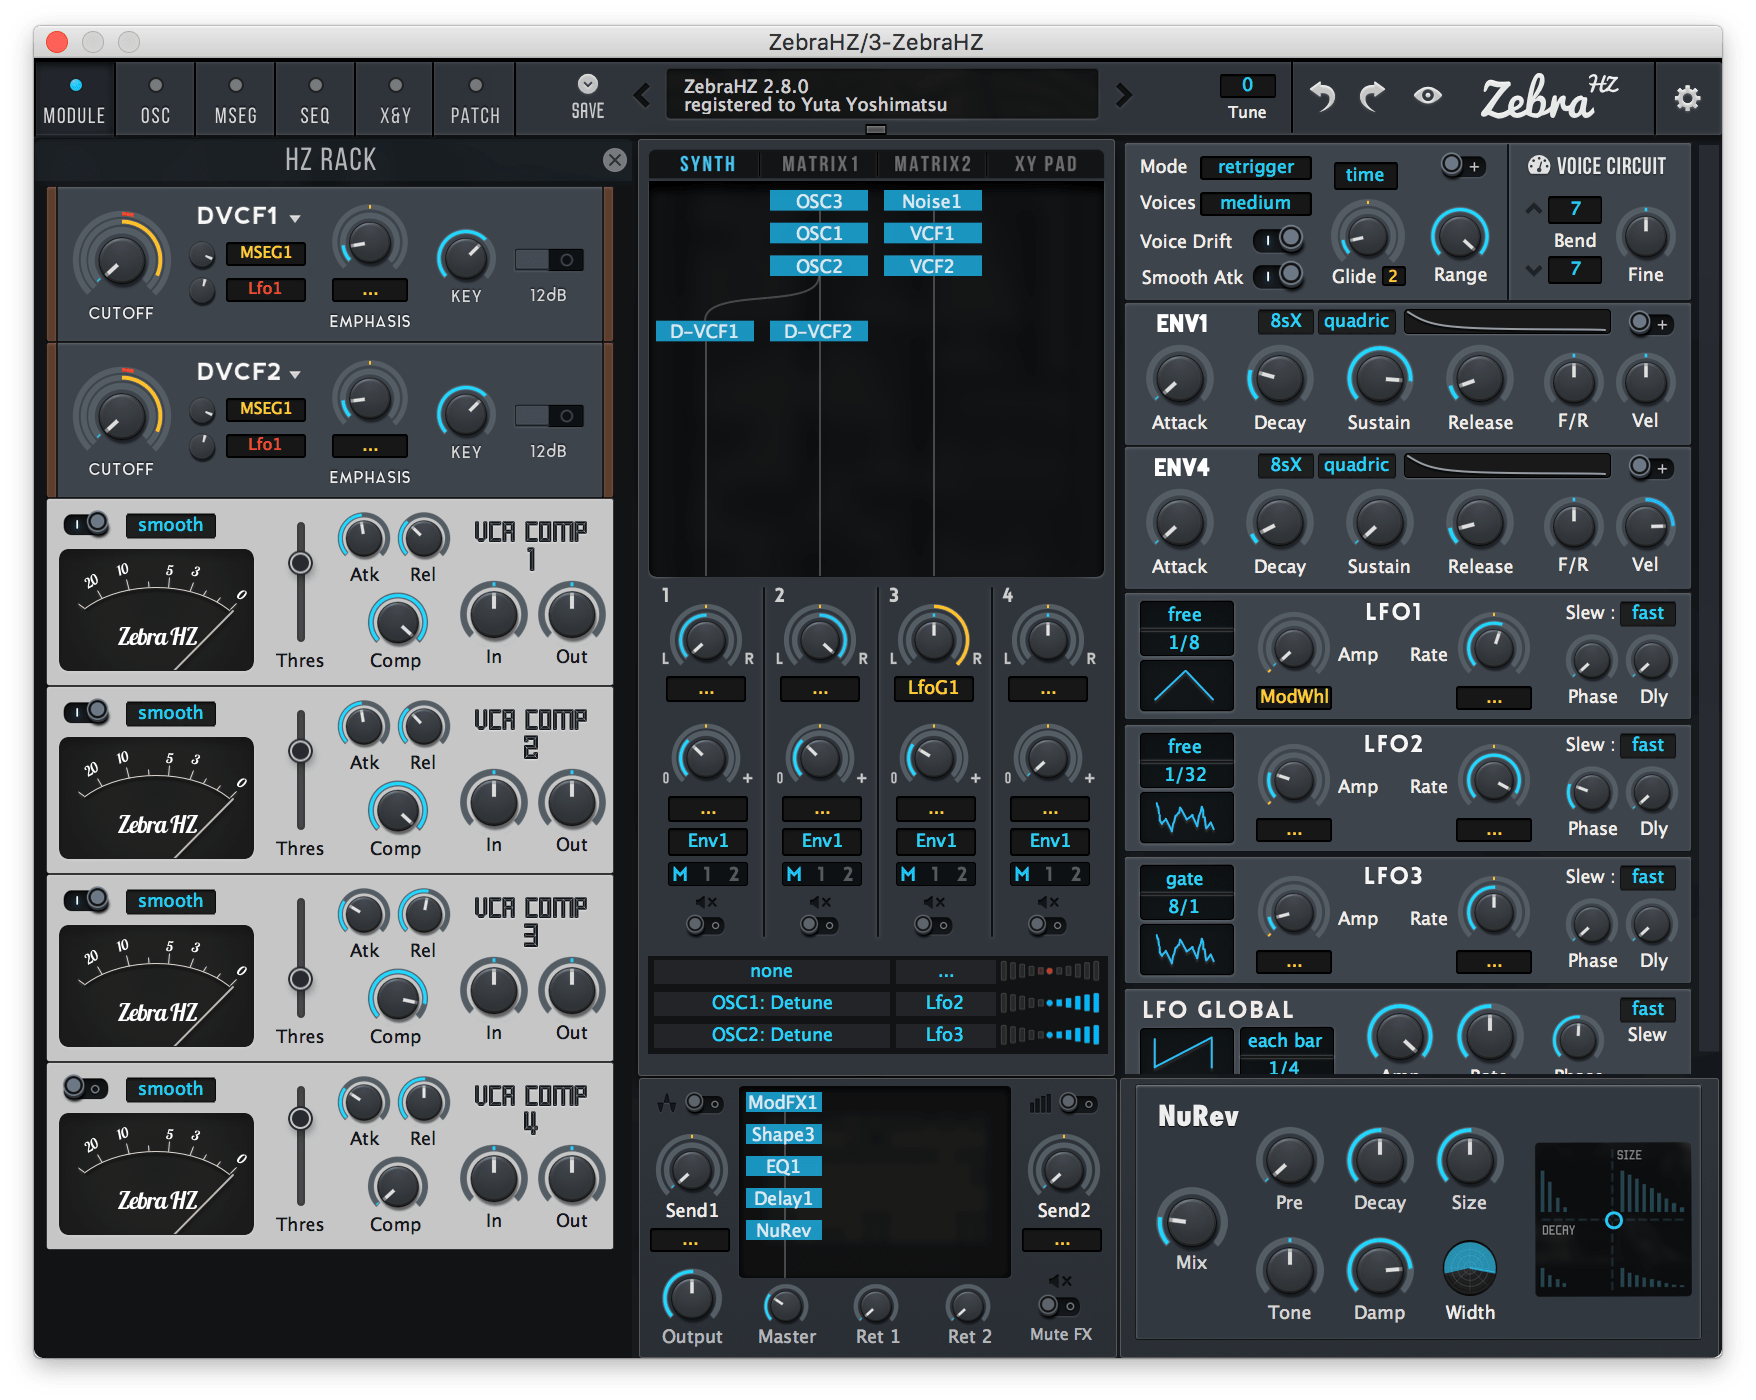The image size is (1756, 1400).
Task: Click the ENV4 curve display
Action: (1507, 465)
